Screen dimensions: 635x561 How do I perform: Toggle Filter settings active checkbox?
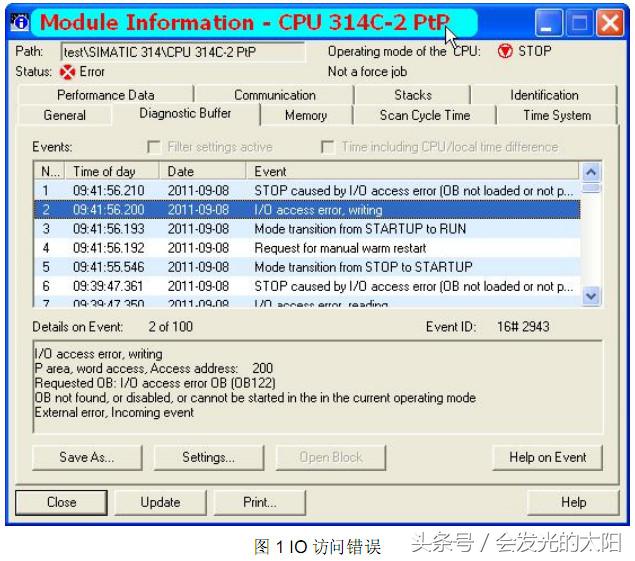154,147
